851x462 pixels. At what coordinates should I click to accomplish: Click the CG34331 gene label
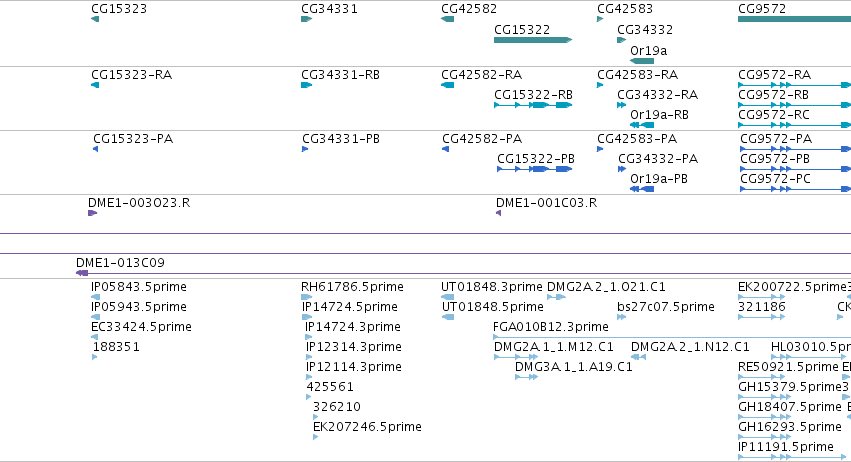pos(329,9)
